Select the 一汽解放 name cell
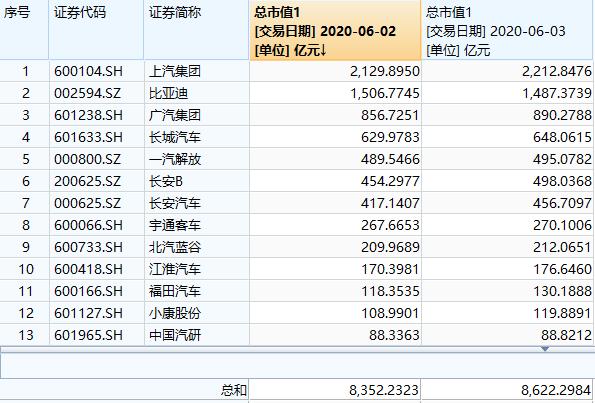 197,159
